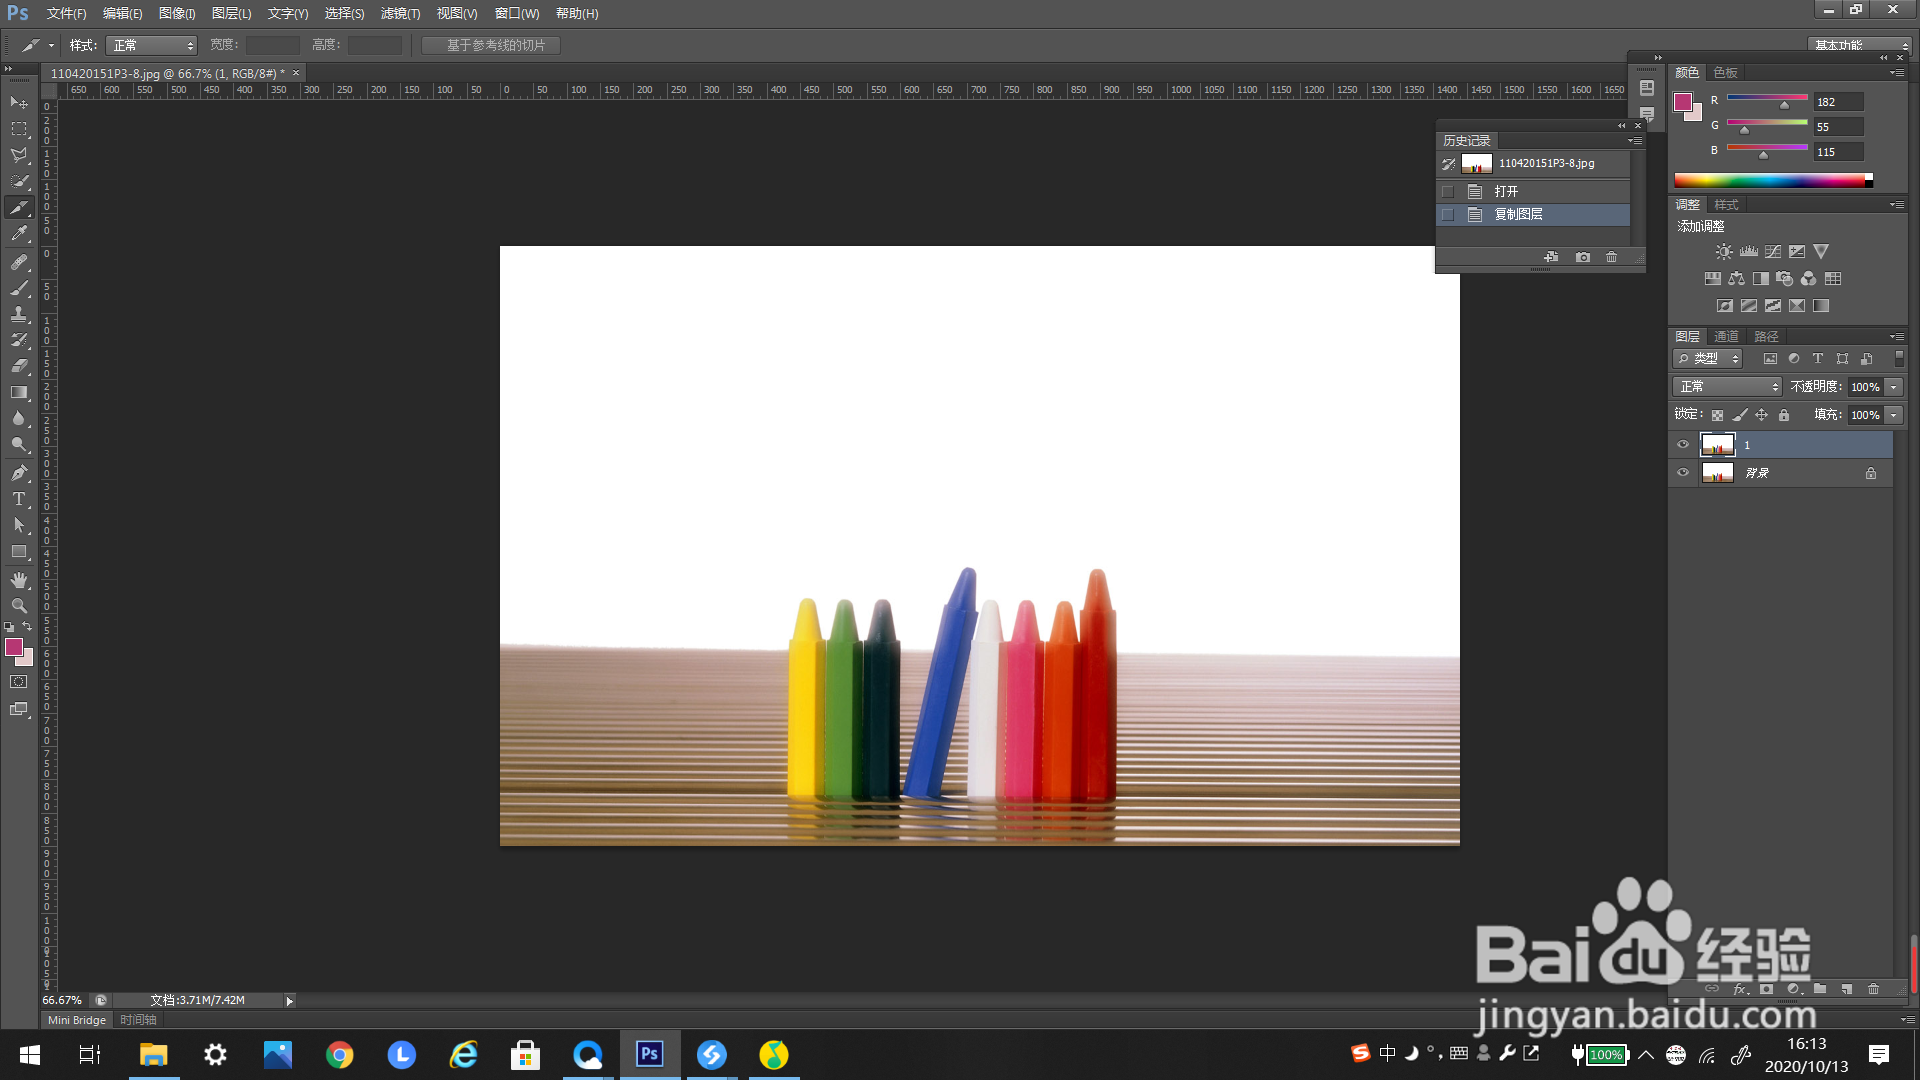Hide layer 1 visibility eye

coord(1683,445)
